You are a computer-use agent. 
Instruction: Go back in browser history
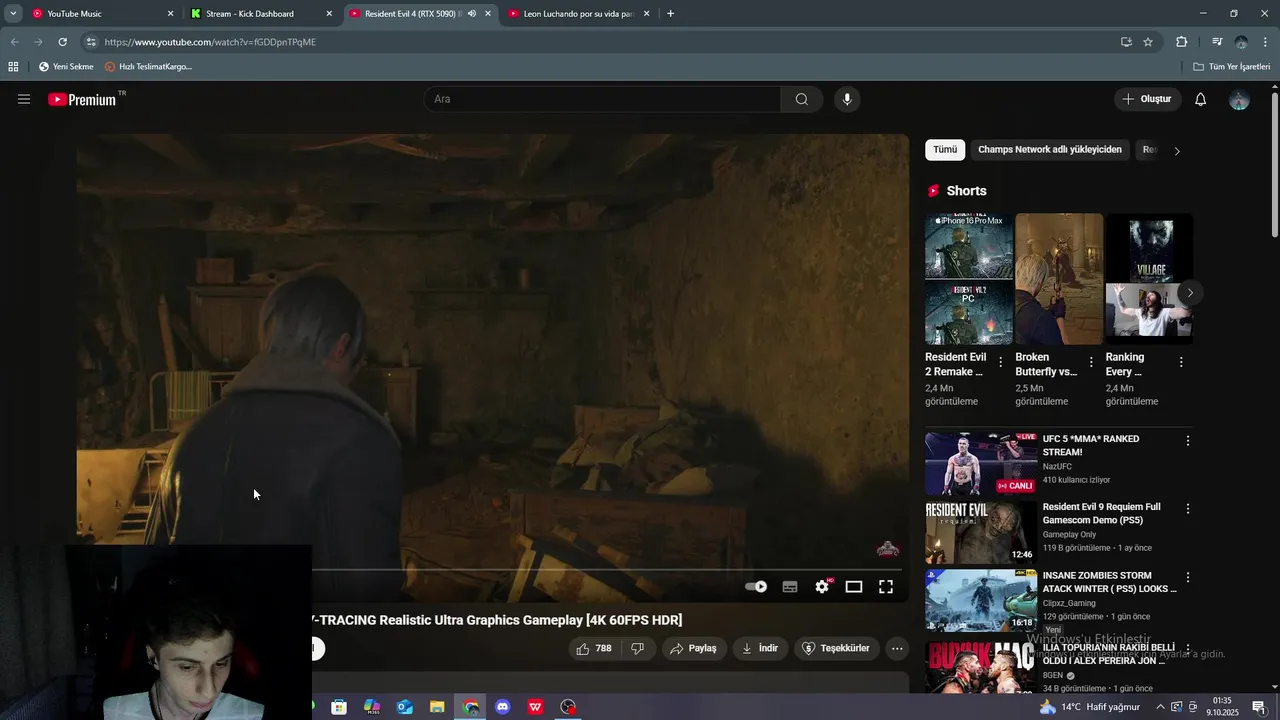(14, 42)
